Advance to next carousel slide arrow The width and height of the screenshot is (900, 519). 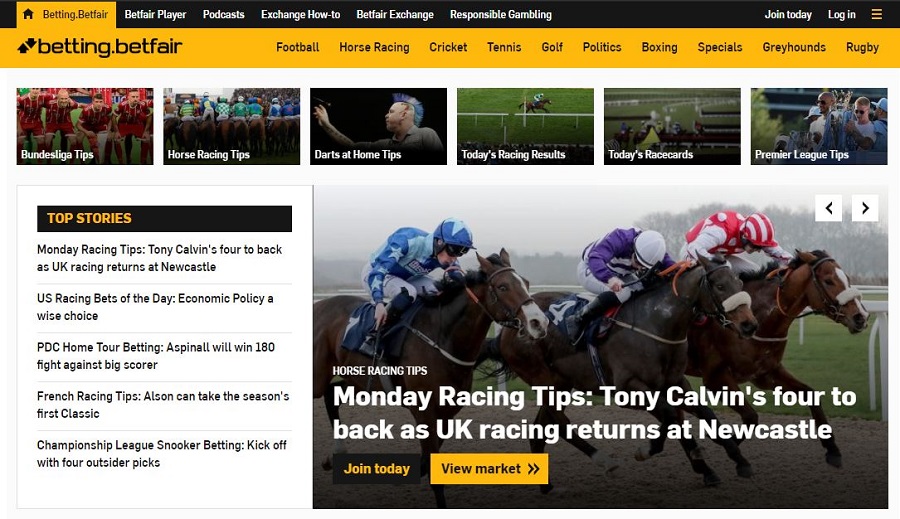[x=865, y=208]
